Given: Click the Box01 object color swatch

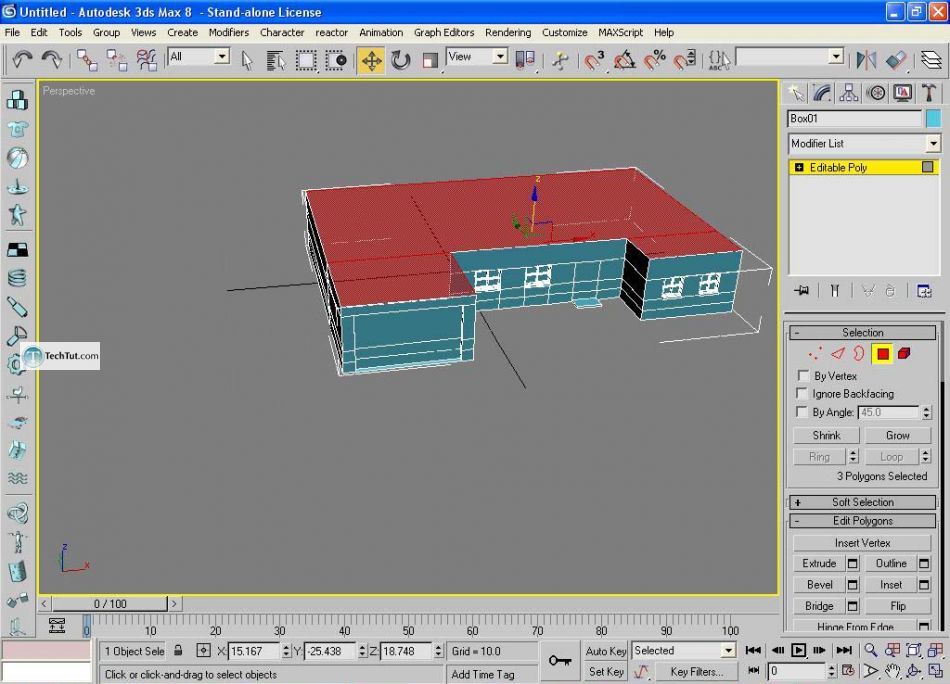Looking at the screenshot, I should [x=933, y=118].
